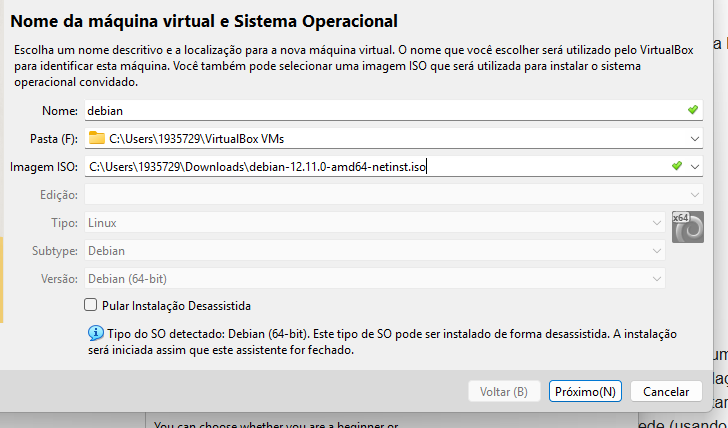Screen dimensions: 728x428
Task: Click the blue info icon beside detected OS
Action: (96, 333)
